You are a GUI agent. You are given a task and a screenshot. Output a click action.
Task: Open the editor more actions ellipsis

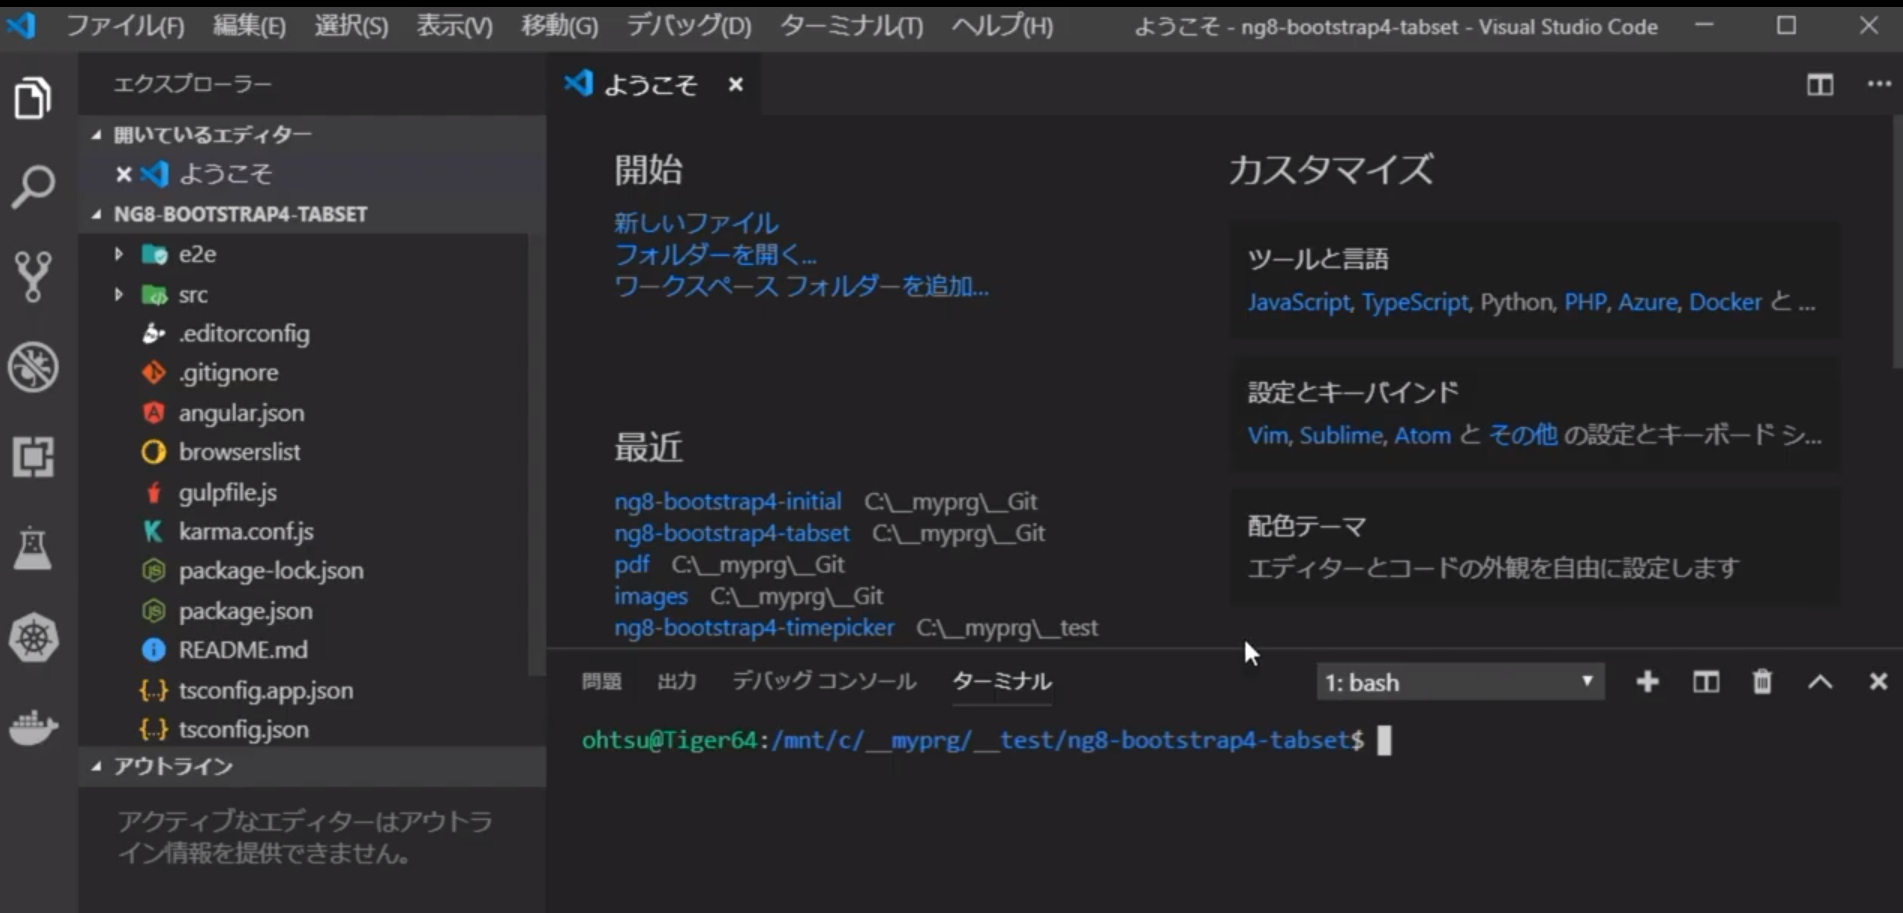click(x=1878, y=85)
